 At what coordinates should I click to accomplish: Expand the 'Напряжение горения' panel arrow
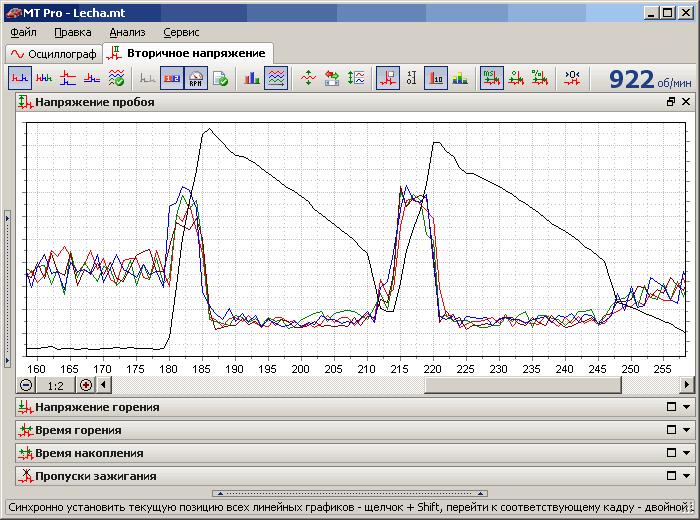click(686, 407)
